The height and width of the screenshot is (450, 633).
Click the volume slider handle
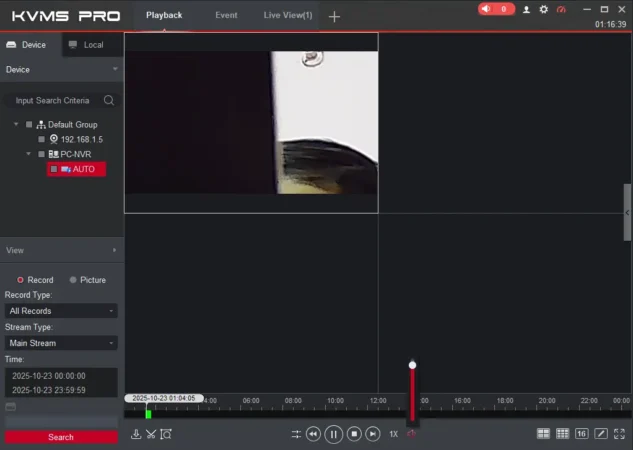412,365
